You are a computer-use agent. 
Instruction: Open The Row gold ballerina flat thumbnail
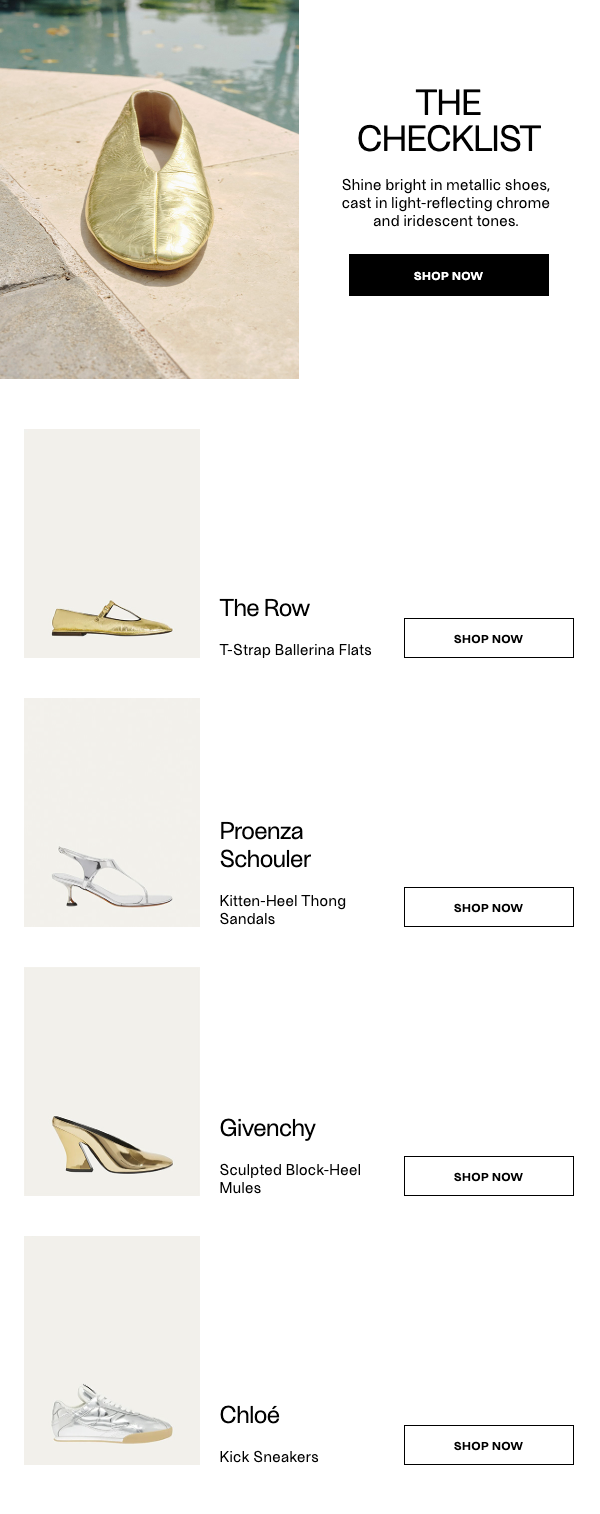[x=112, y=543]
